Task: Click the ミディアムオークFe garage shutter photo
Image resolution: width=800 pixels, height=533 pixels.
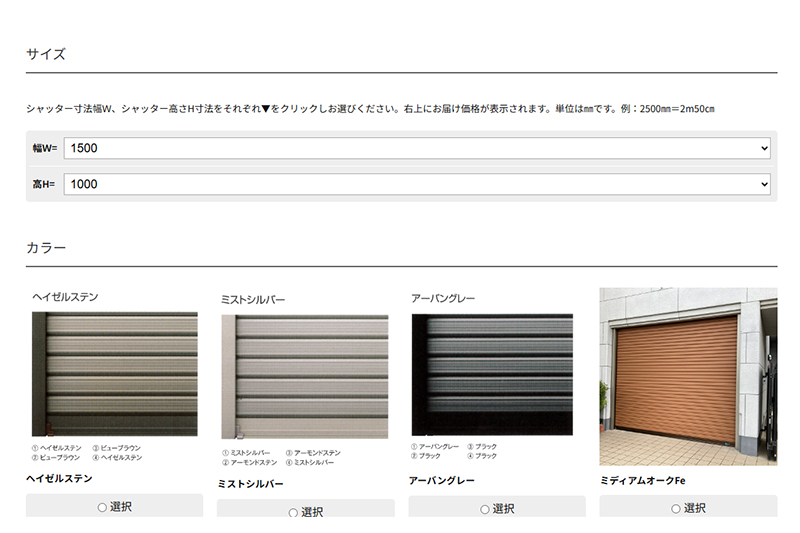Action: (688, 376)
